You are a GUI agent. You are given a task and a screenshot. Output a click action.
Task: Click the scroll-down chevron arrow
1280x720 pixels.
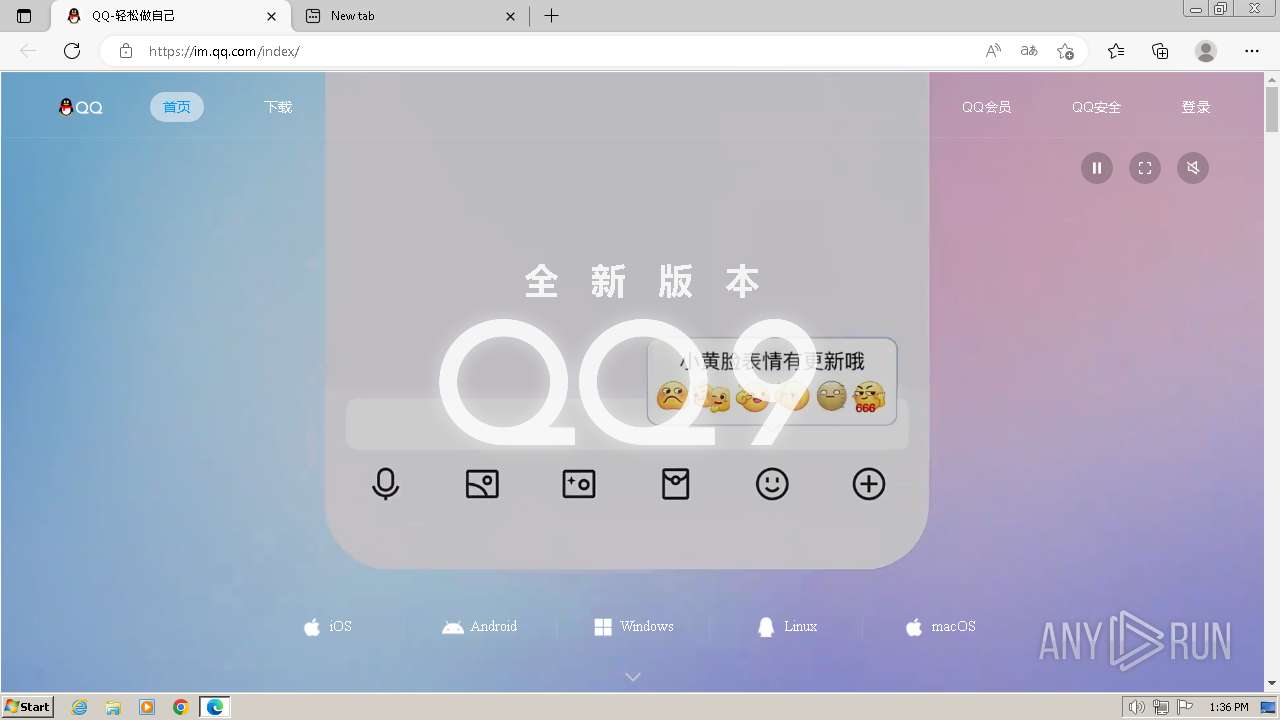click(633, 677)
